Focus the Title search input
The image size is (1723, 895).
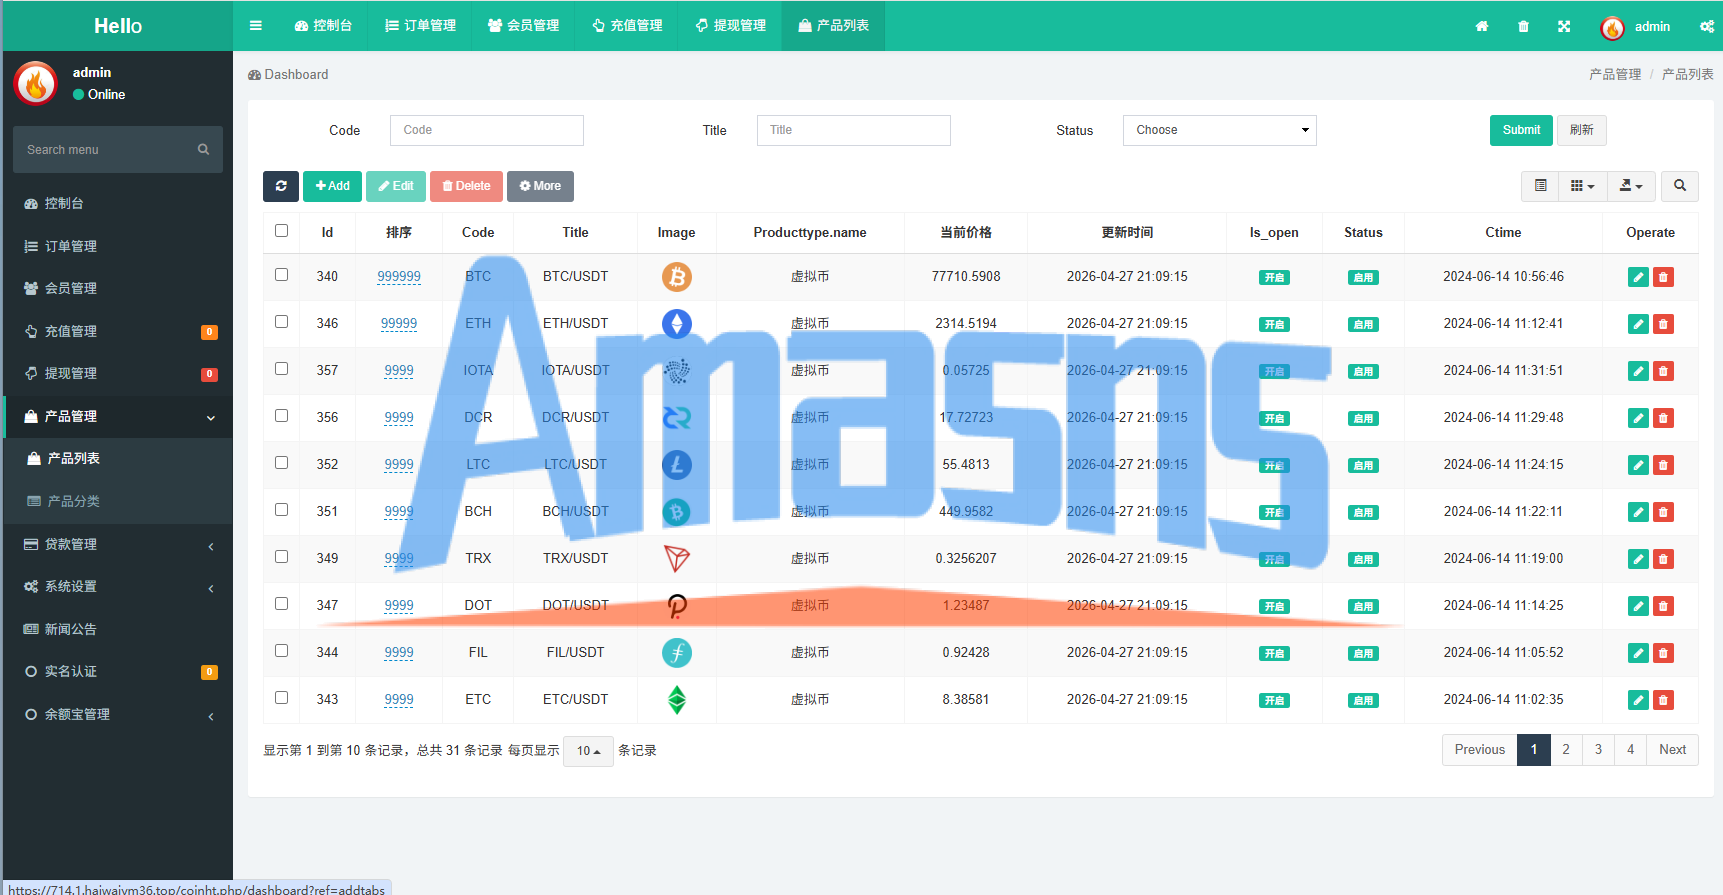point(854,130)
